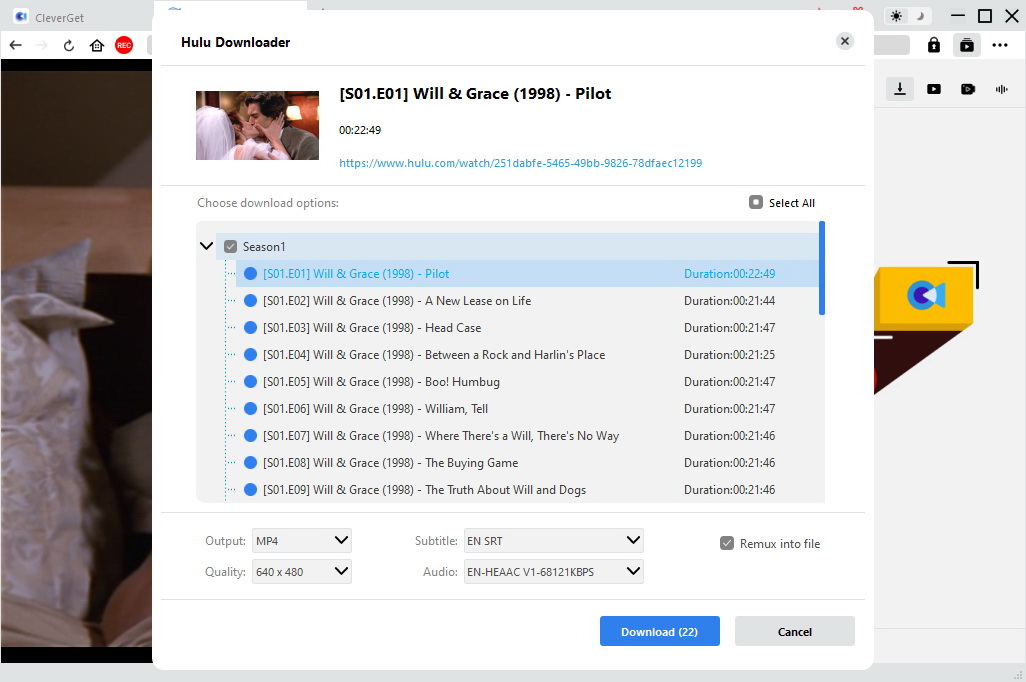
Task: Open the Hulu watch page link
Action: [x=520, y=163]
